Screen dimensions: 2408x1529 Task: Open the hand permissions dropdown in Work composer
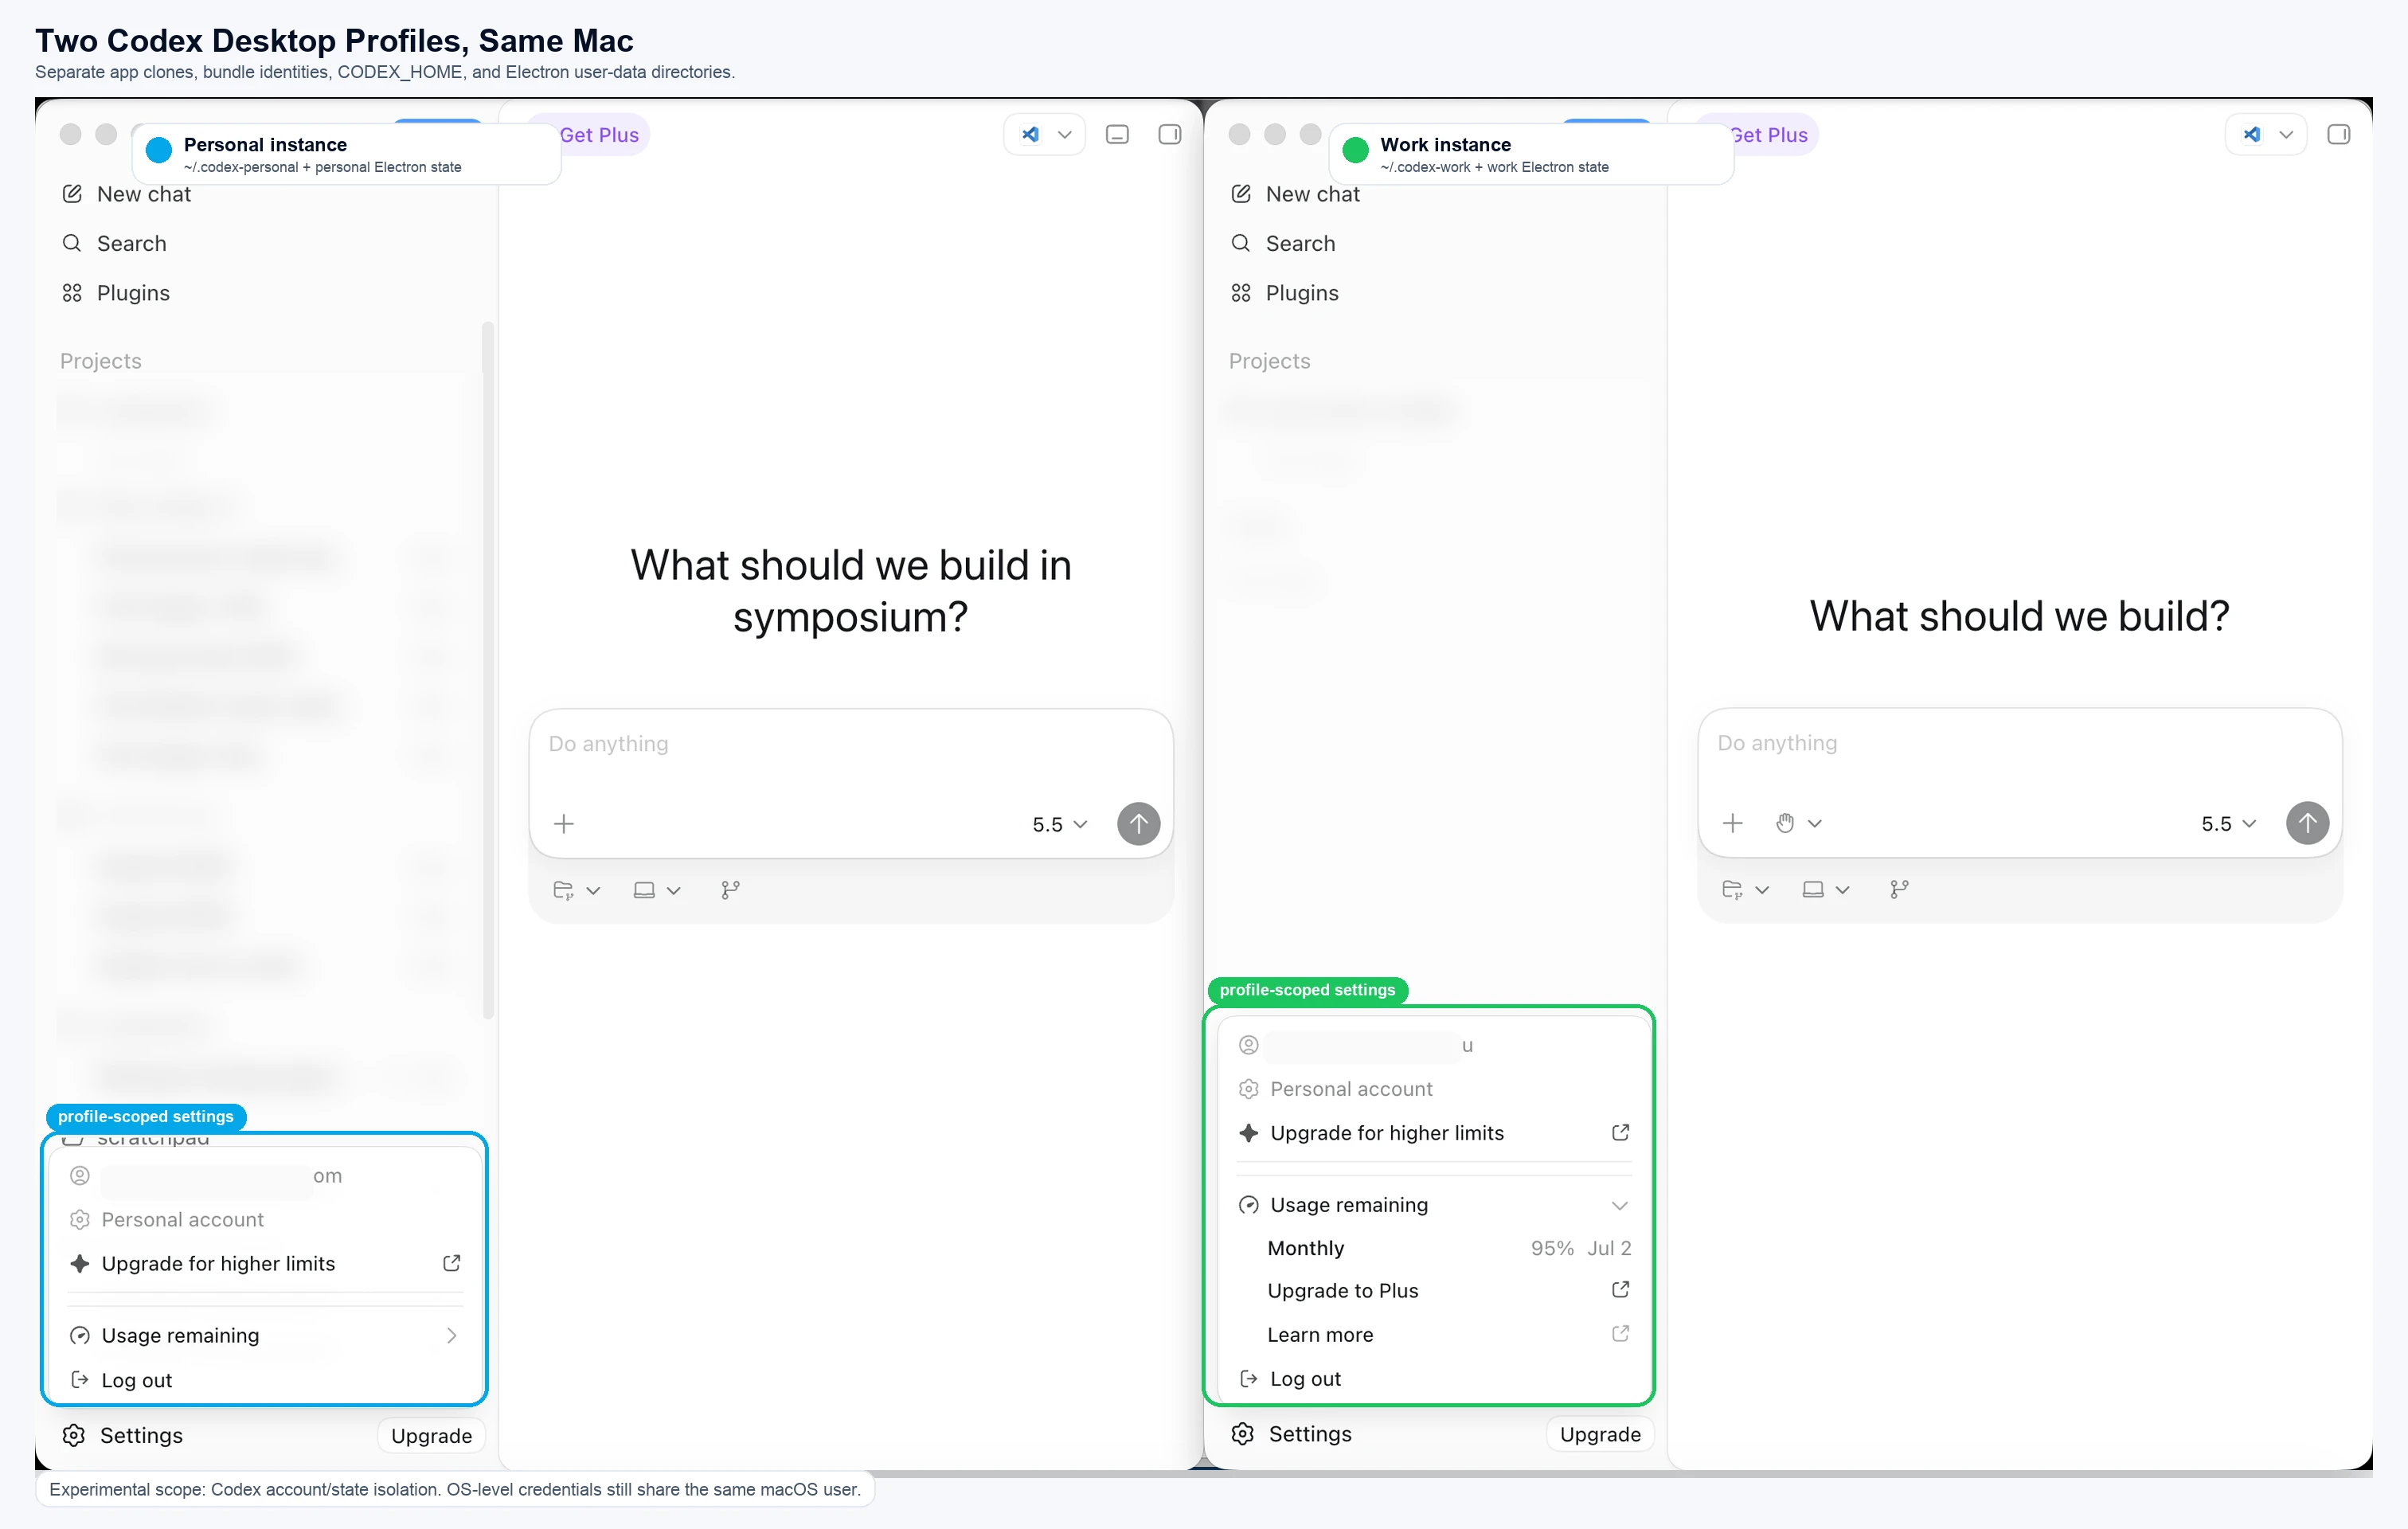coord(1798,823)
